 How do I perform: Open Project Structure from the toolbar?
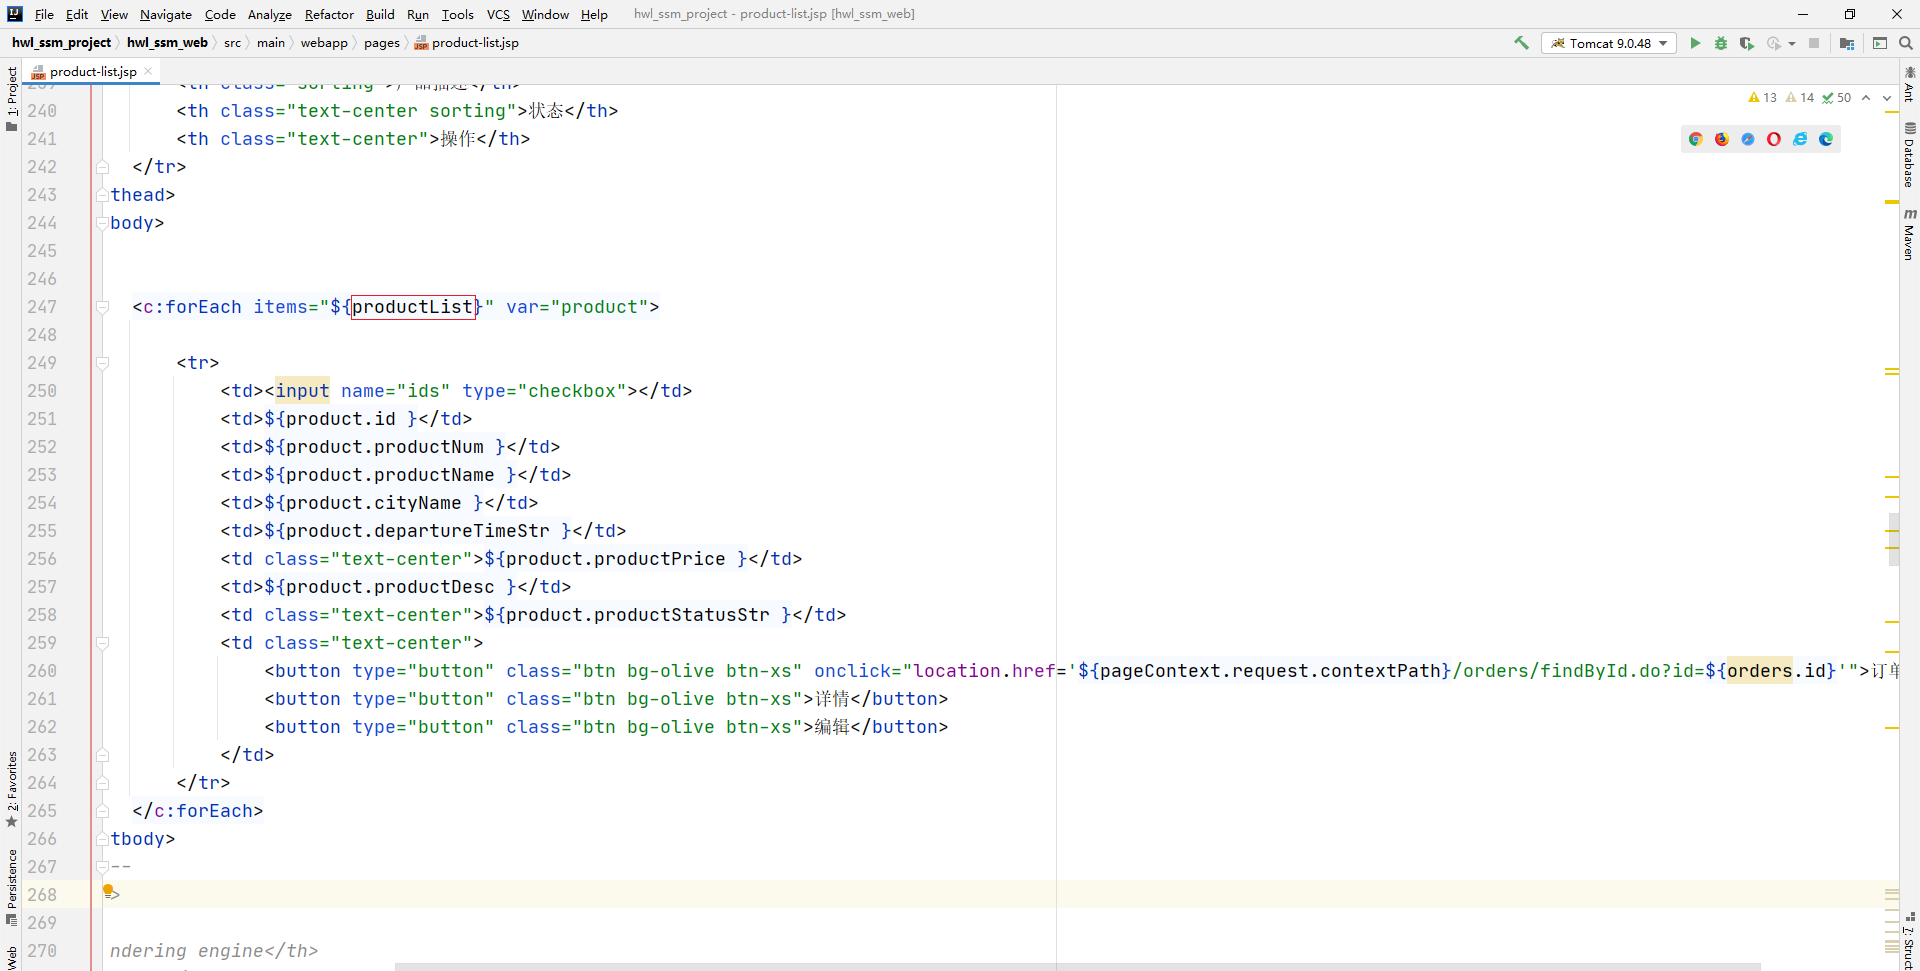point(1847,43)
